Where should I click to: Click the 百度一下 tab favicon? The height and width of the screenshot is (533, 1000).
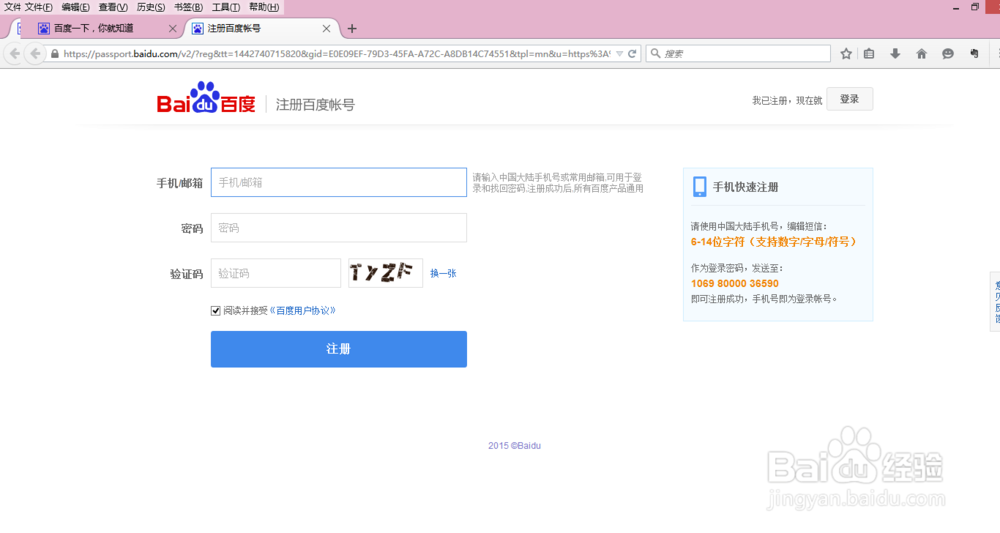tap(43, 29)
